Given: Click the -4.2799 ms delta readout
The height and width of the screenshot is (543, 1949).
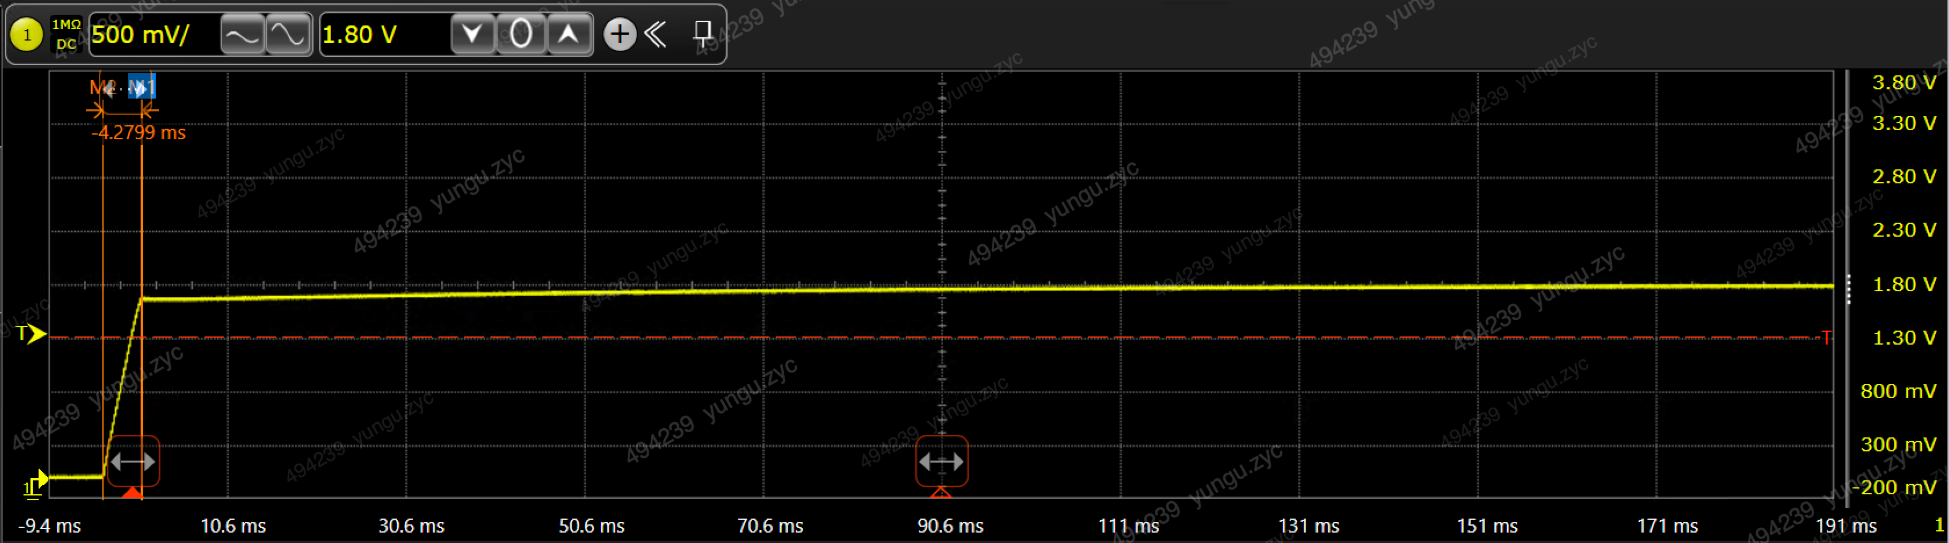Looking at the screenshot, I should (139, 133).
